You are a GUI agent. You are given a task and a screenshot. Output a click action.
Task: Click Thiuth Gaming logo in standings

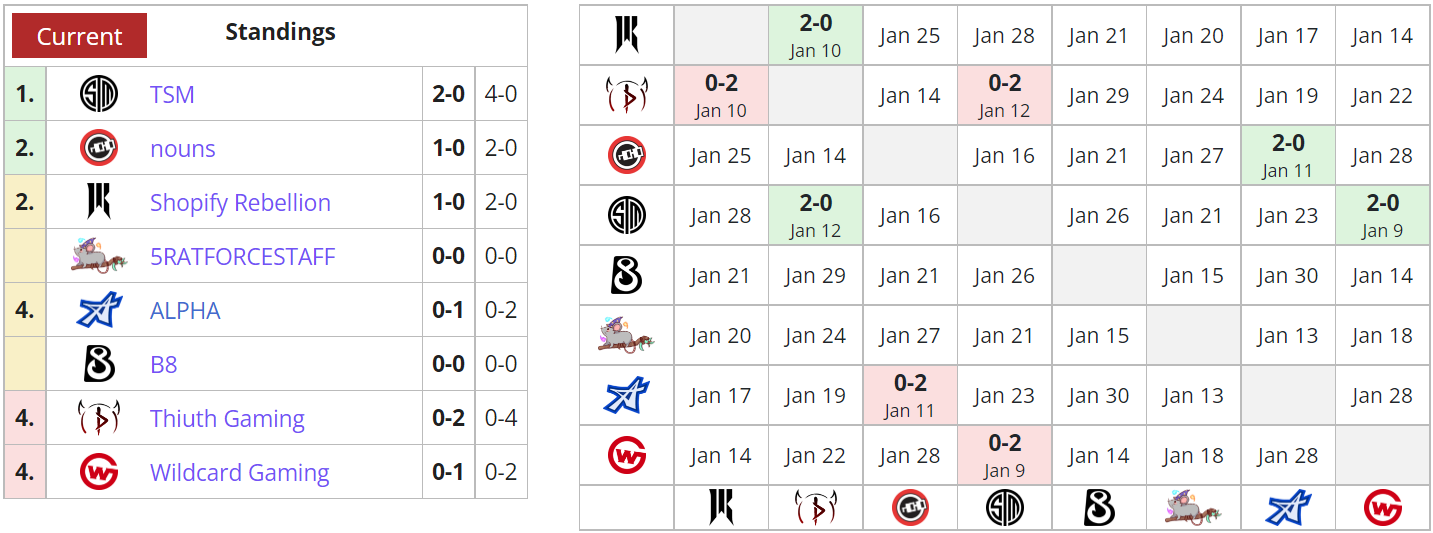click(98, 418)
